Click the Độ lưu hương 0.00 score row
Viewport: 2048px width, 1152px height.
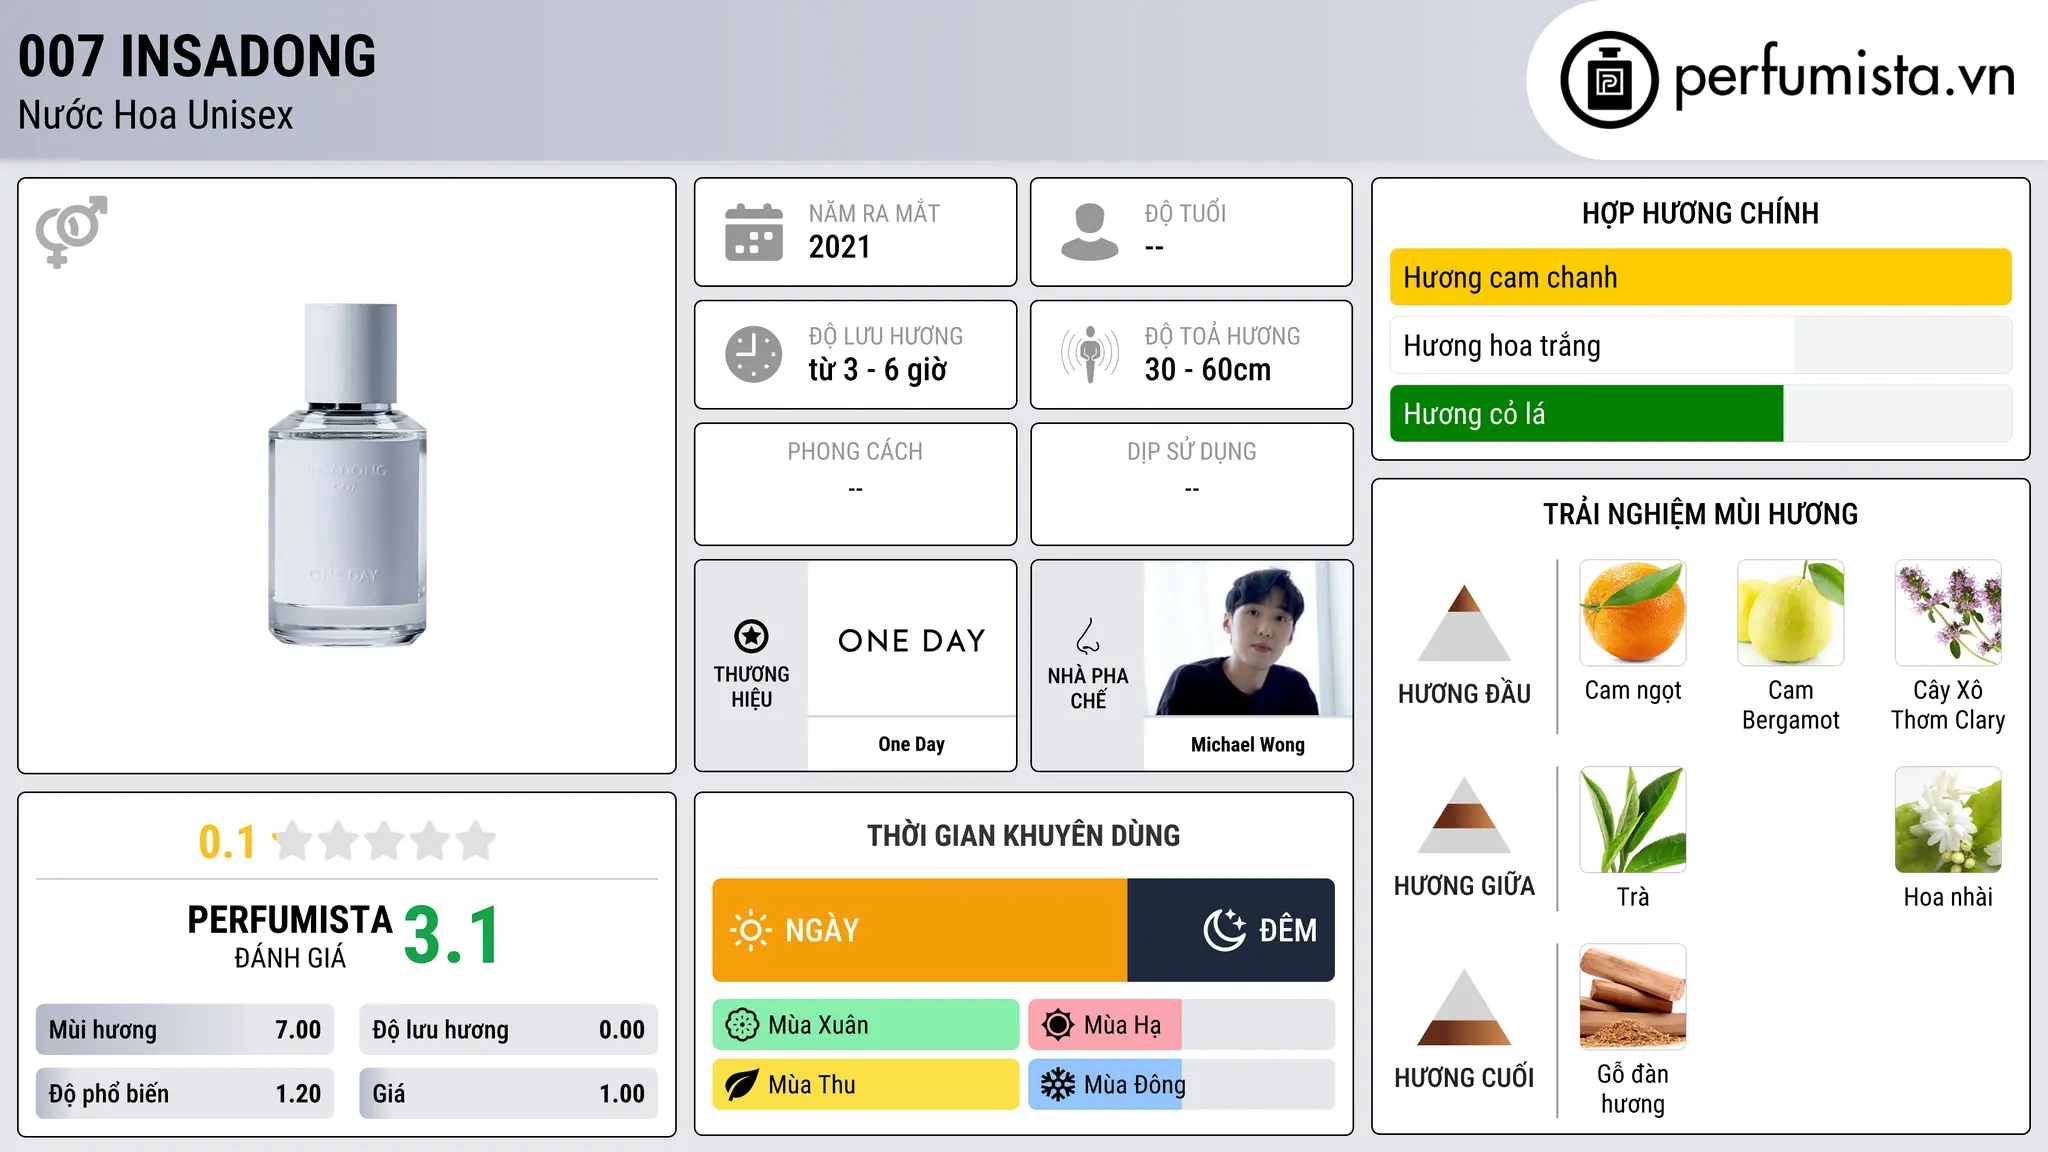[x=509, y=1029]
